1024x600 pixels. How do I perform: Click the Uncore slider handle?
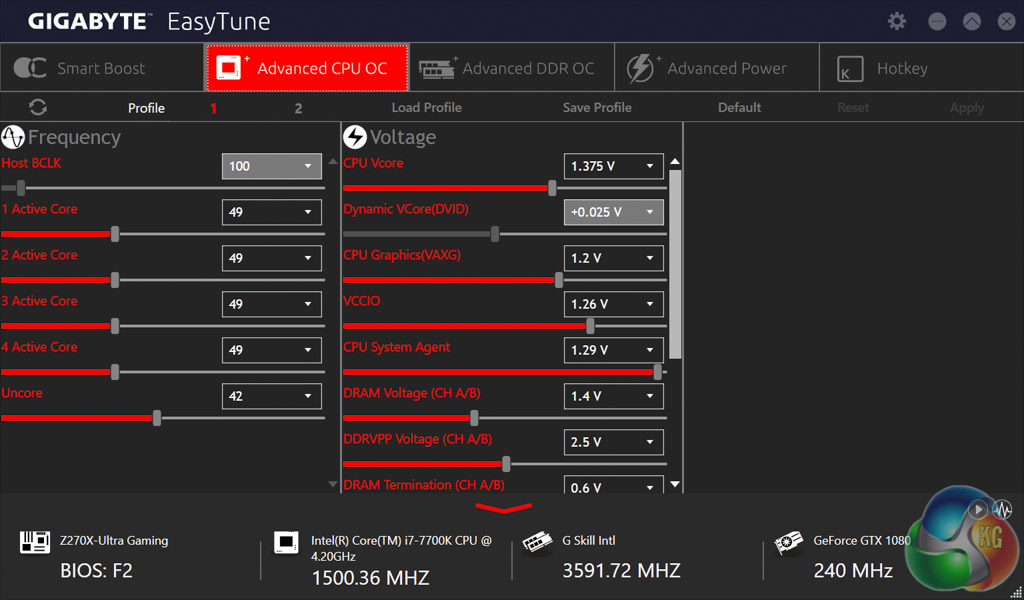point(157,418)
